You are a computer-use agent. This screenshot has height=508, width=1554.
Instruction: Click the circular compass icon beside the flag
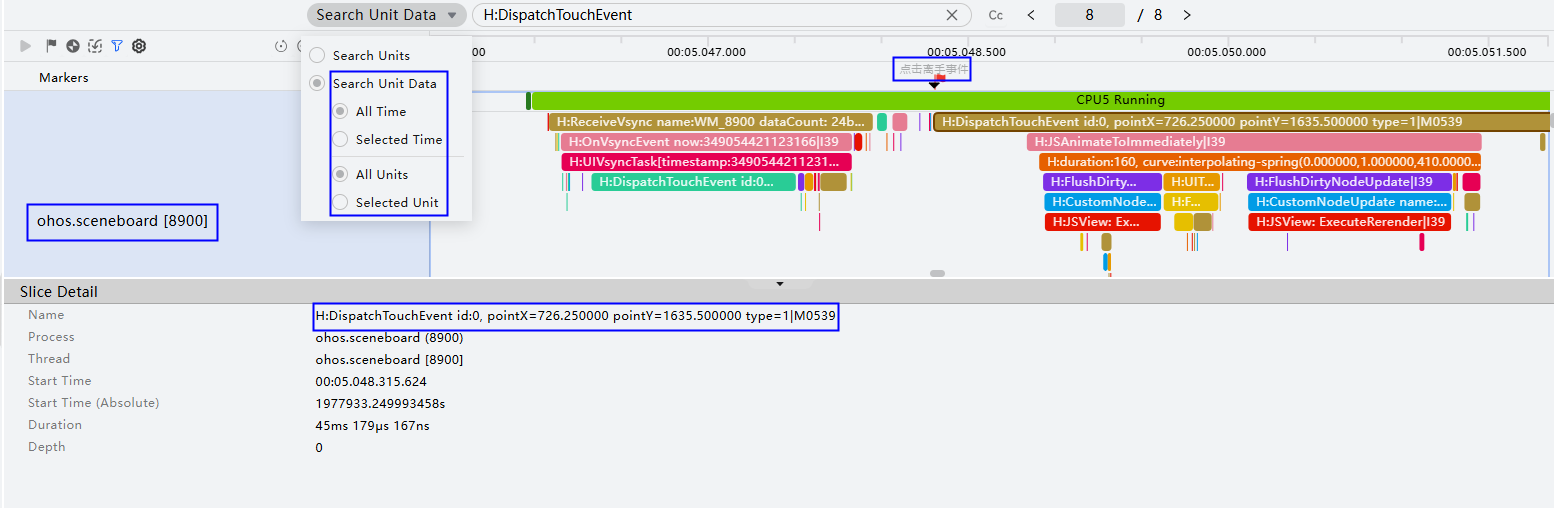(x=73, y=46)
